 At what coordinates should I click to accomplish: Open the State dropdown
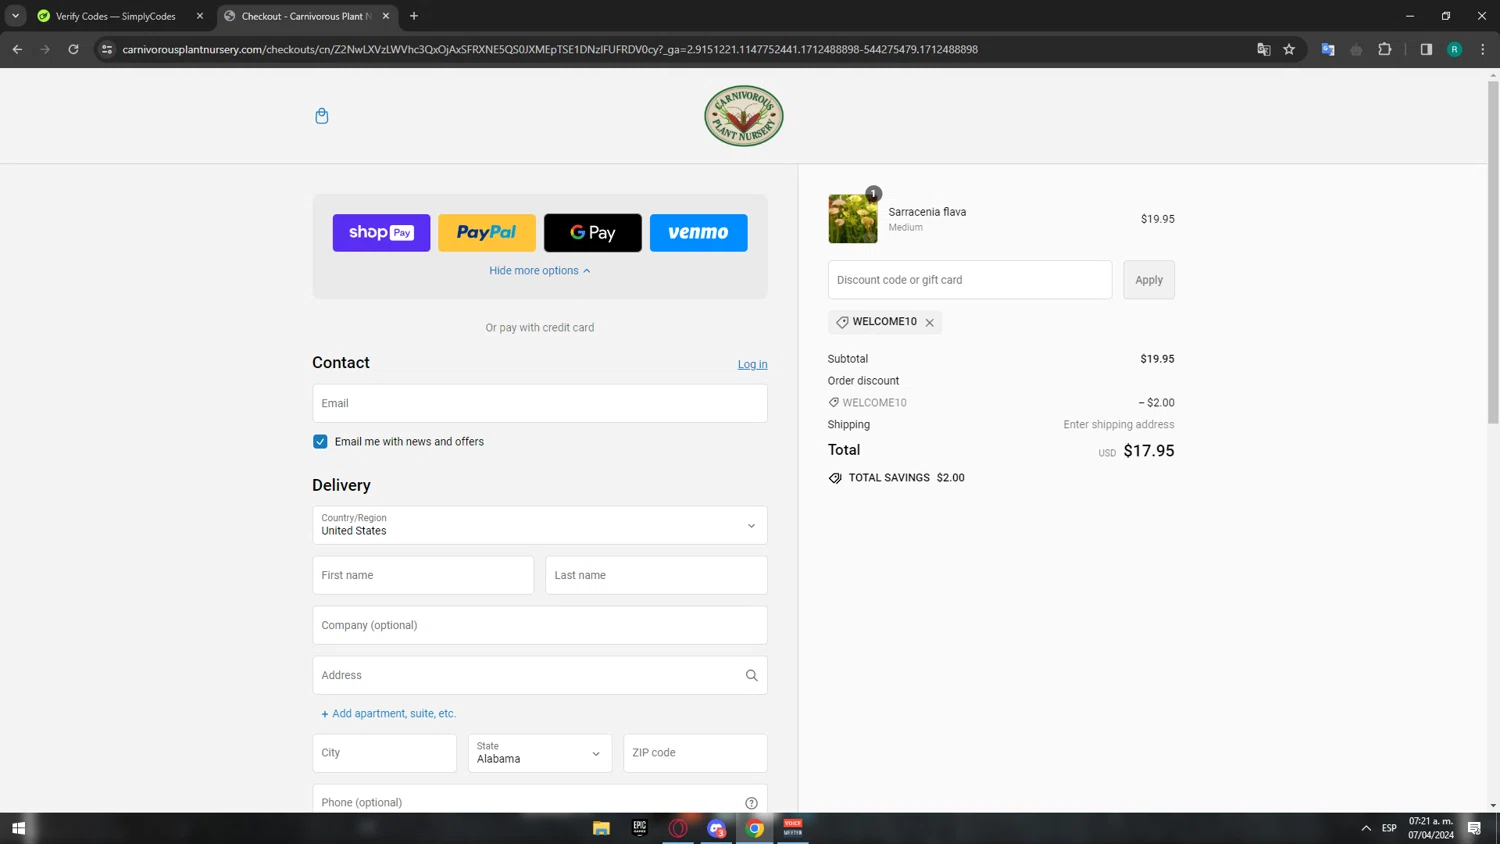click(x=540, y=753)
